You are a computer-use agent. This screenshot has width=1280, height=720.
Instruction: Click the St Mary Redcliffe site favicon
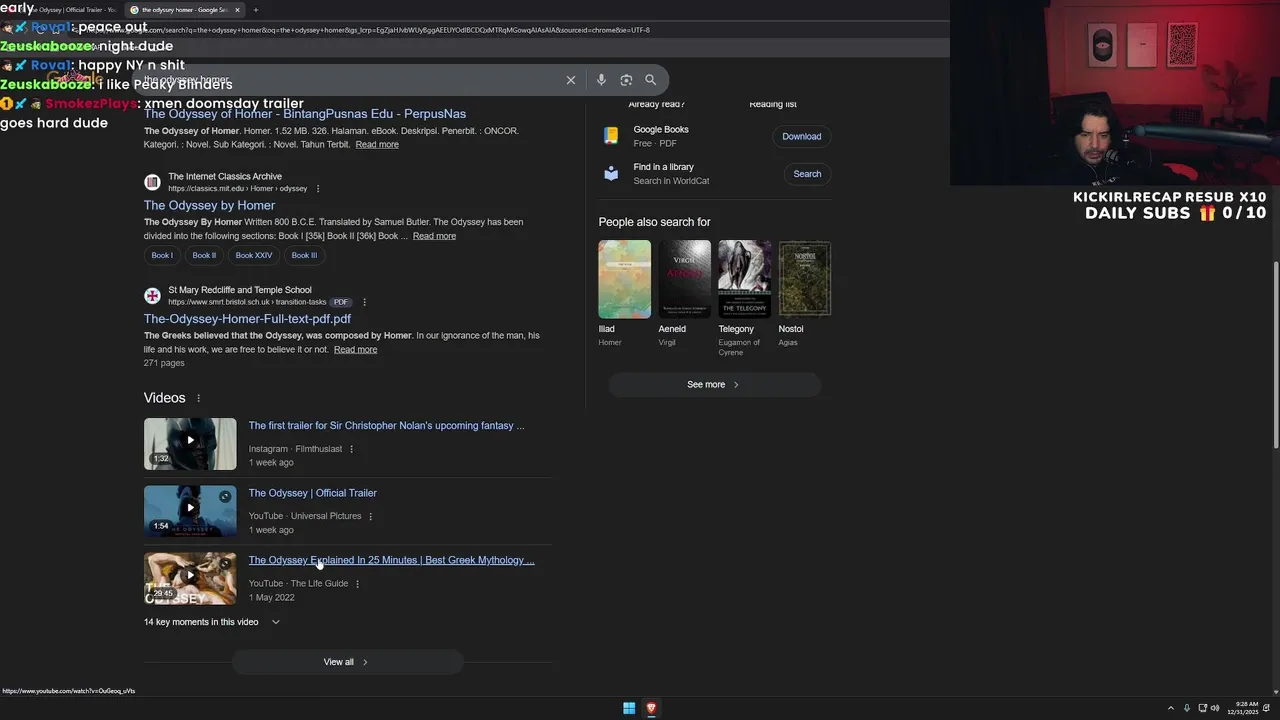pyautogui.click(x=152, y=296)
